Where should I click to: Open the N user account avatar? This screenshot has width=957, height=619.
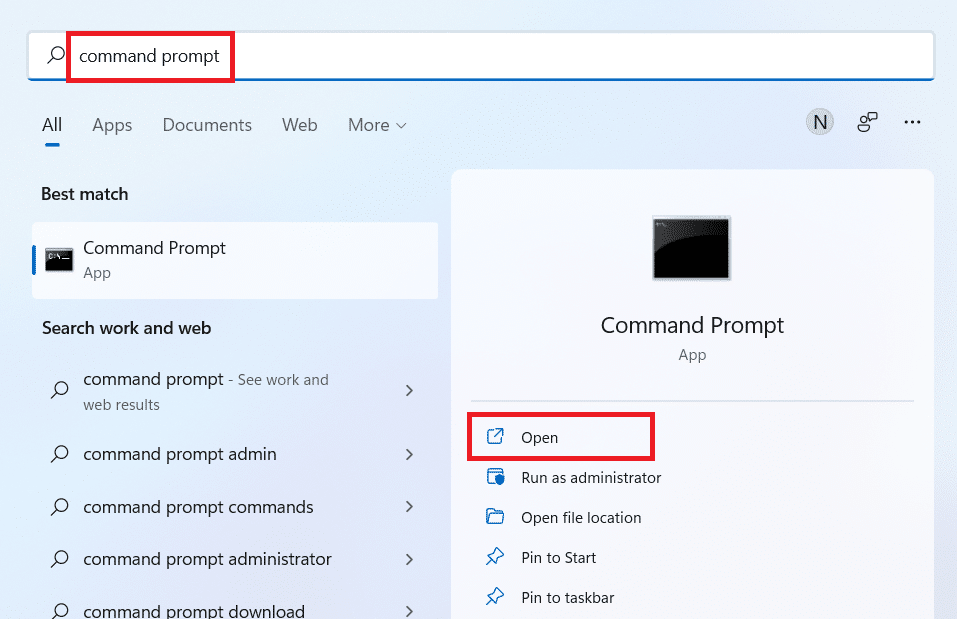(x=820, y=122)
